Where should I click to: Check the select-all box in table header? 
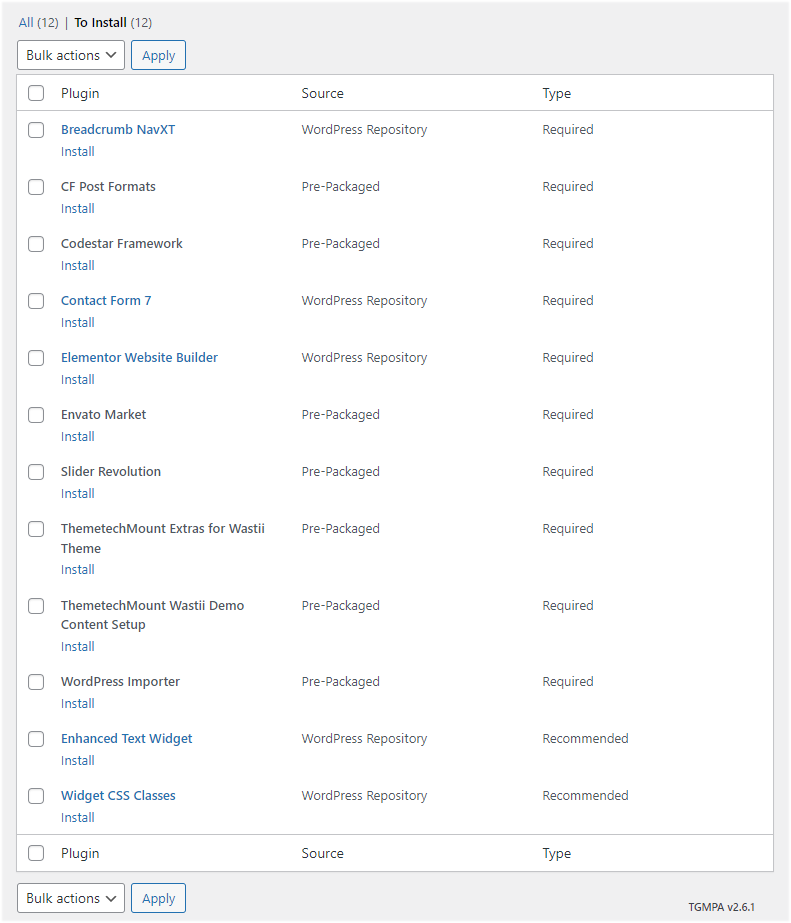pos(36,93)
